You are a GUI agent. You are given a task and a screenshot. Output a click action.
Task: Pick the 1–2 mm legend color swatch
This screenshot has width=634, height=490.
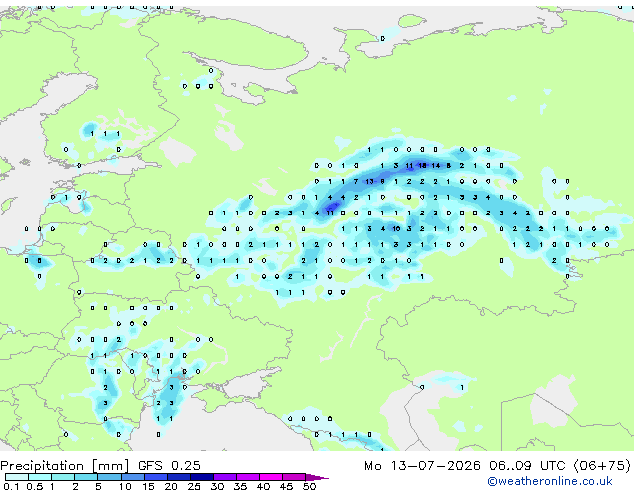click(63, 477)
